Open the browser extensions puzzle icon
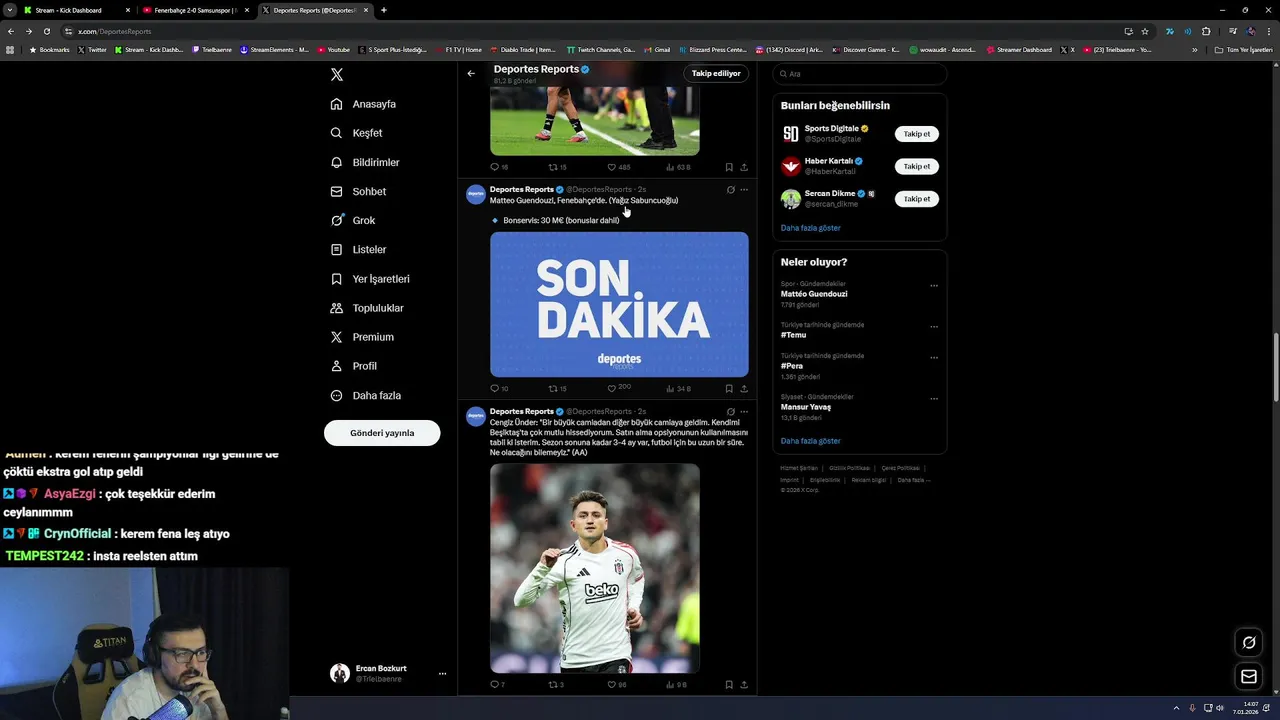 click(1206, 31)
